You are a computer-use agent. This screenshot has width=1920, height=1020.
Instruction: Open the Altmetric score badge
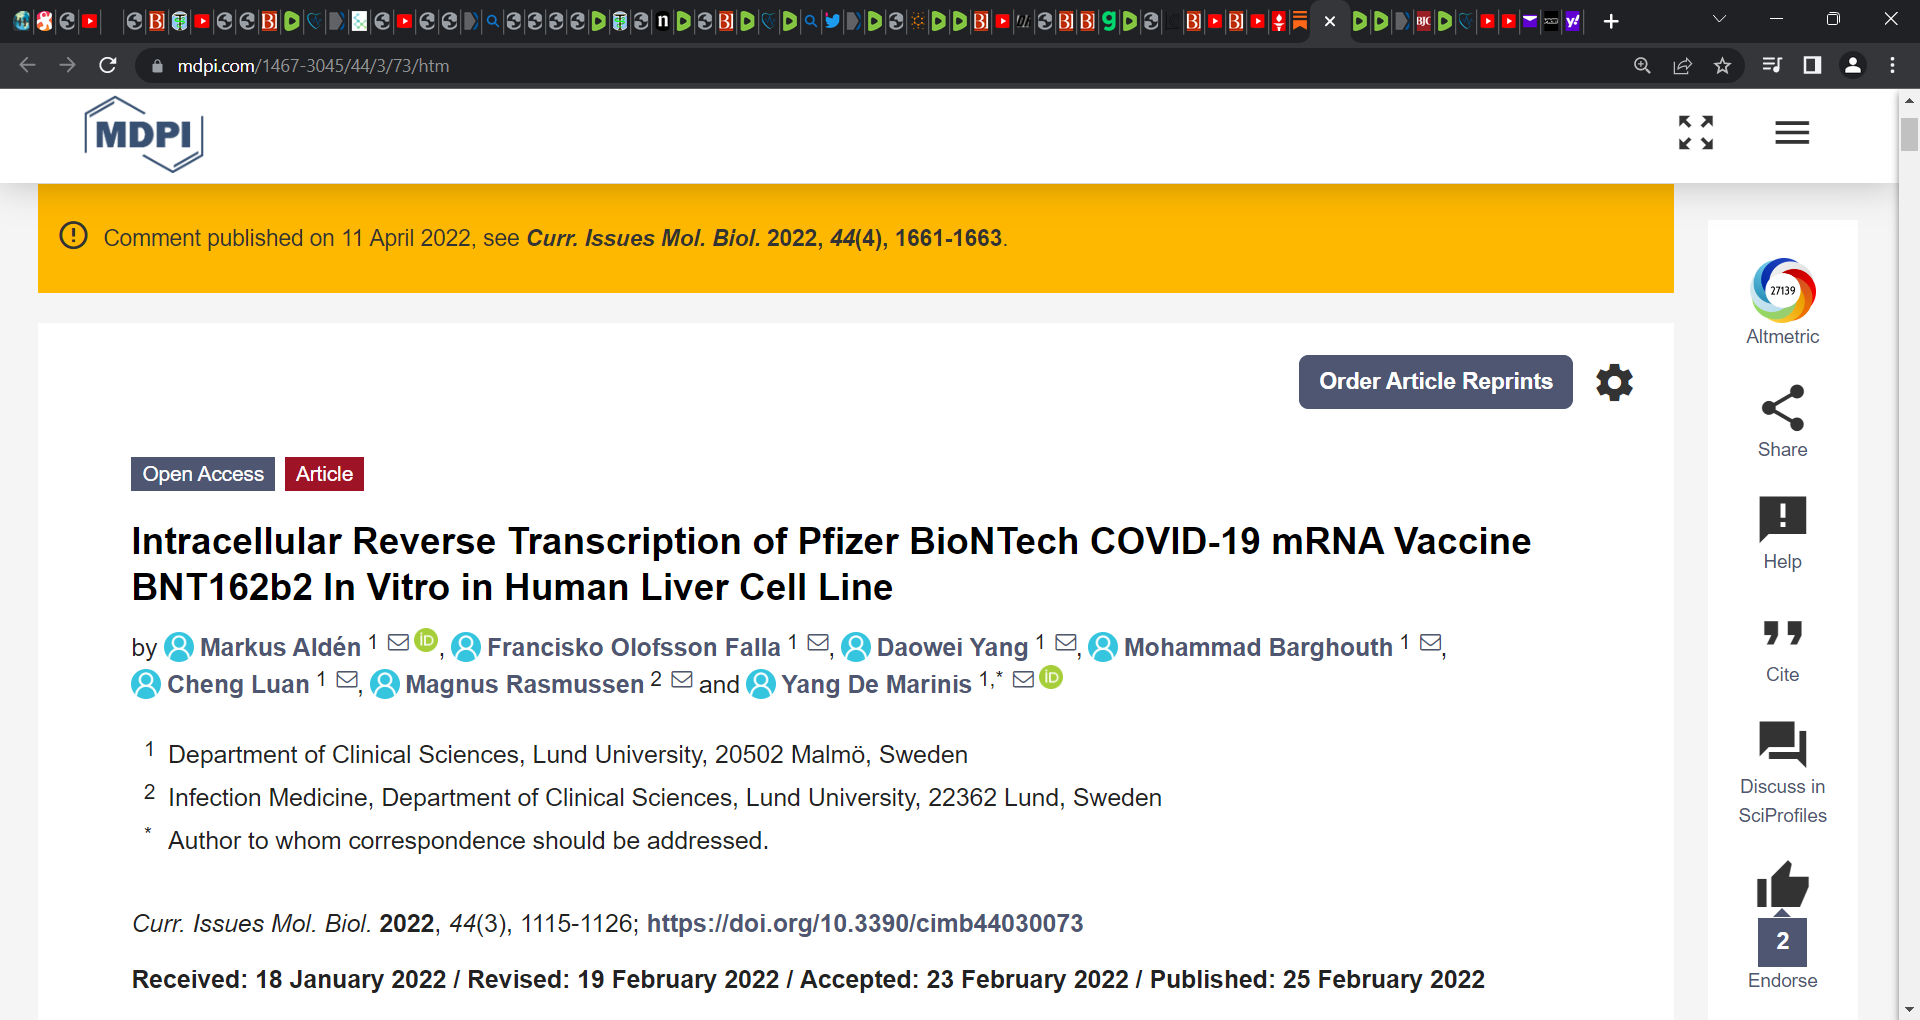pyautogui.click(x=1783, y=290)
